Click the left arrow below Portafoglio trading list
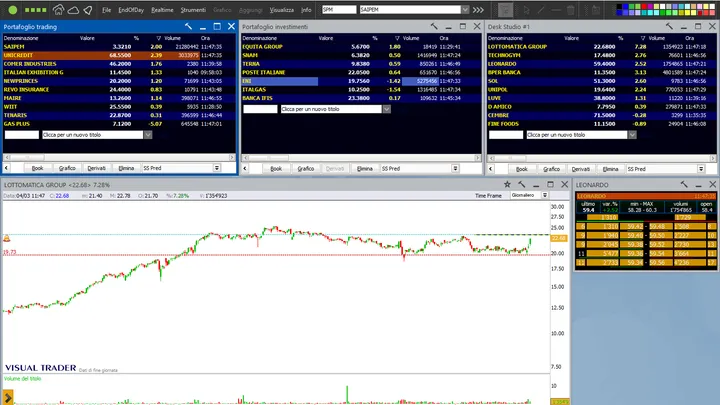Screen dimensions: 720x405 coord(6,168)
